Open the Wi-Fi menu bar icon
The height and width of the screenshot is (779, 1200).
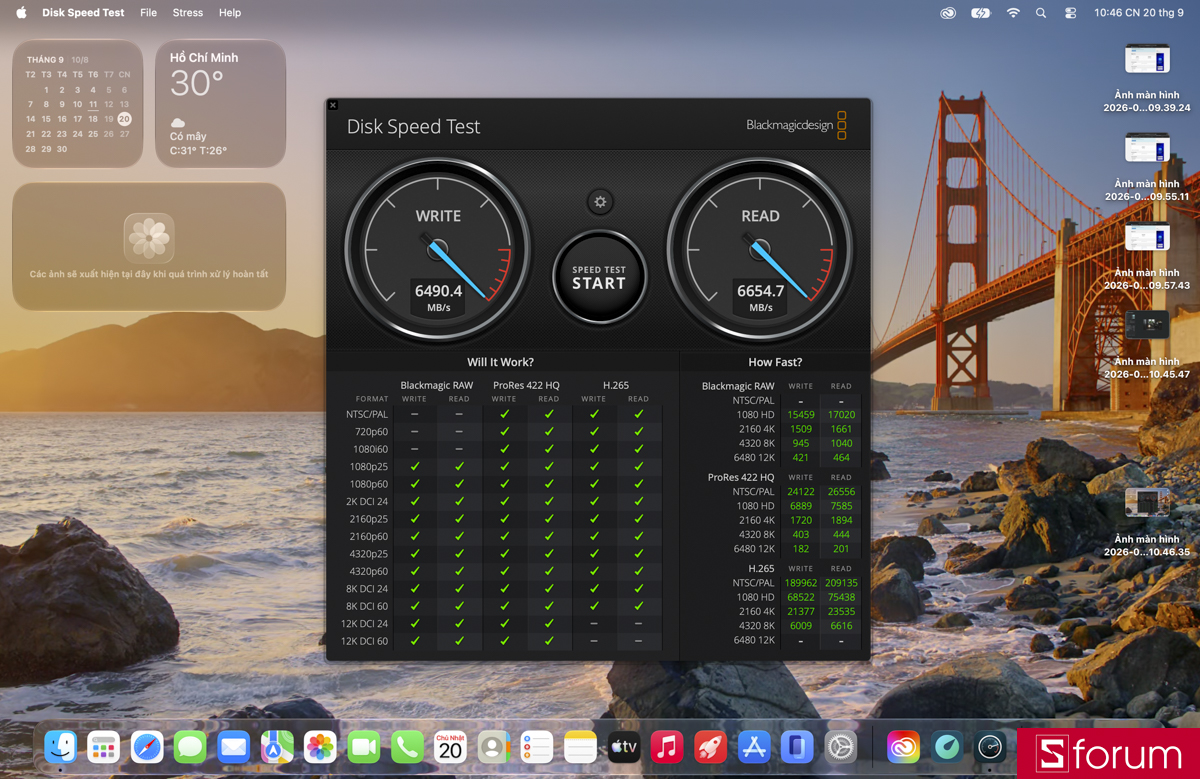tap(1013, 13)
